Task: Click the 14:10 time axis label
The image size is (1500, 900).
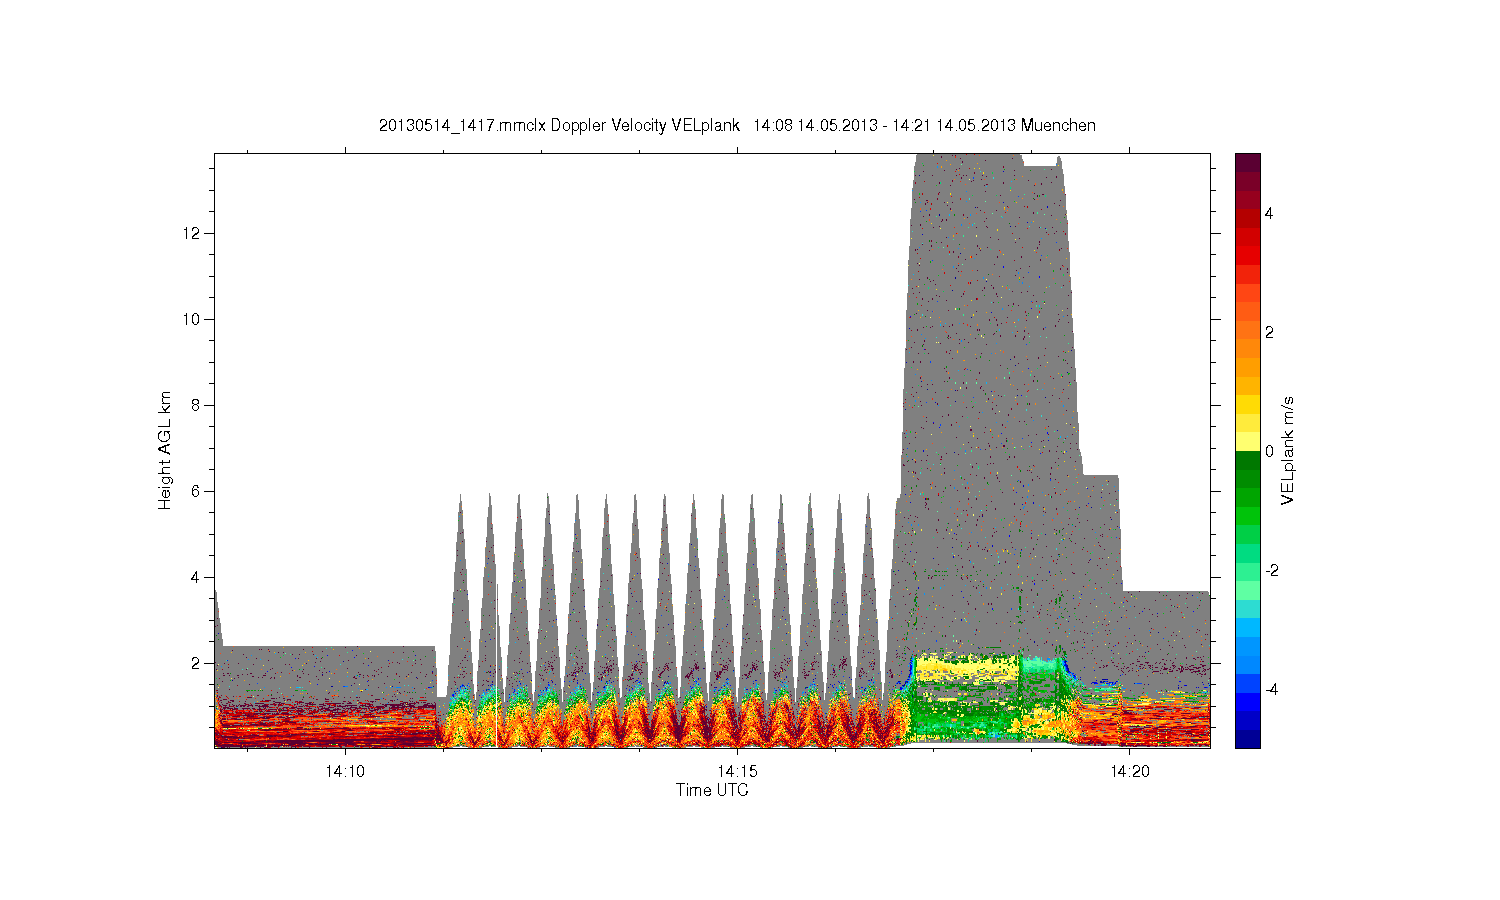Action: click(x=344, y=772)
